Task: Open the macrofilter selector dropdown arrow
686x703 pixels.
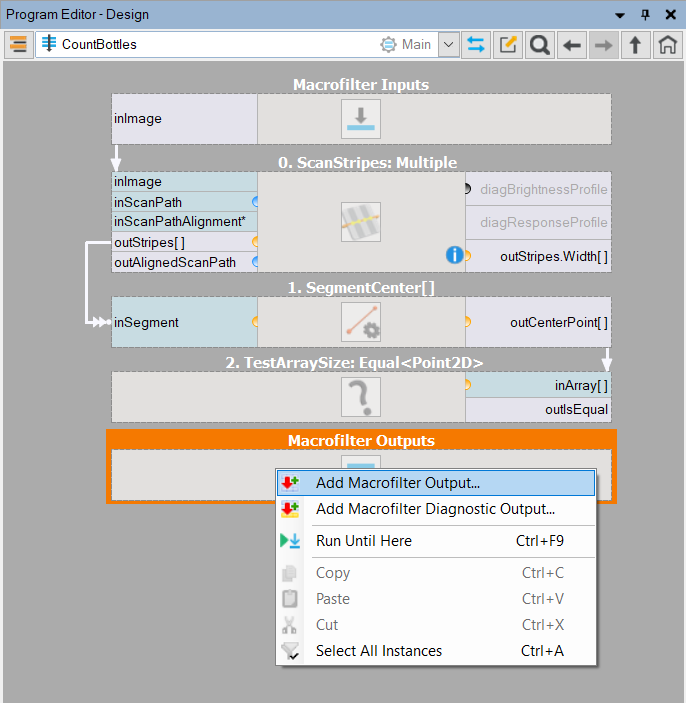Action: point(448,45)
